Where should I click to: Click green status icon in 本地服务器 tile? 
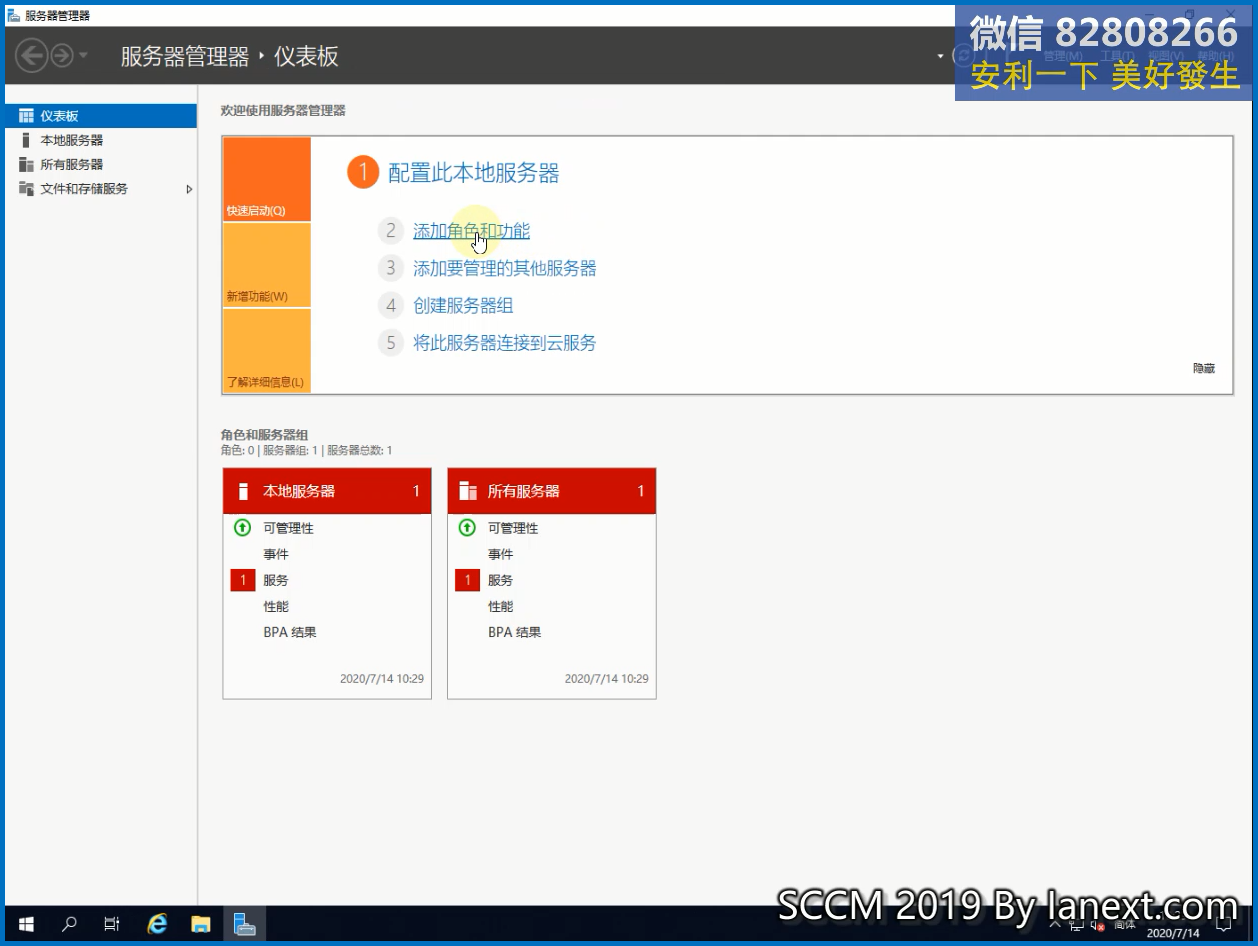click(242, 527)
